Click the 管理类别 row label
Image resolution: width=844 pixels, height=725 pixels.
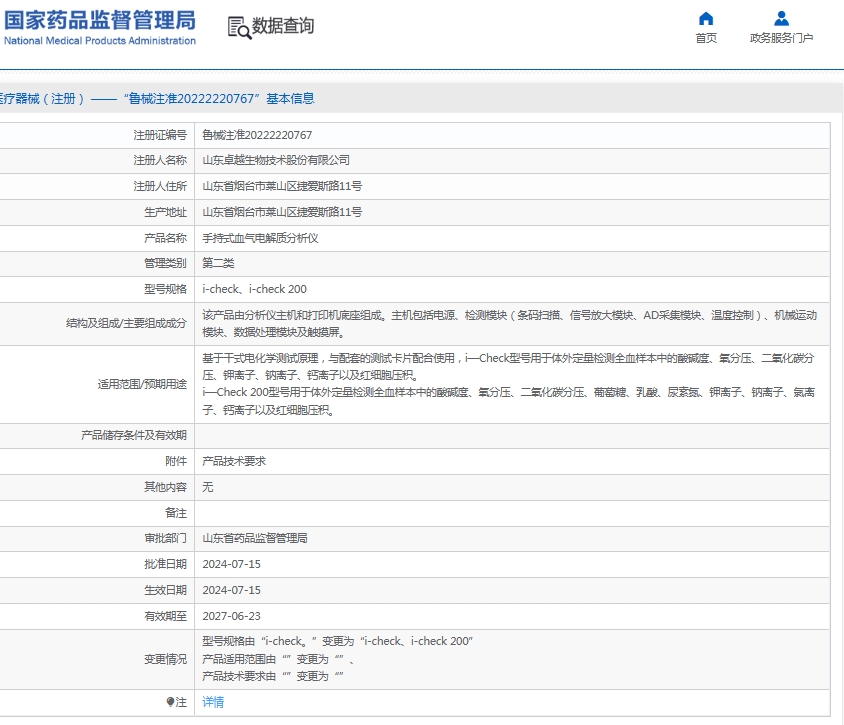(165, 263)
